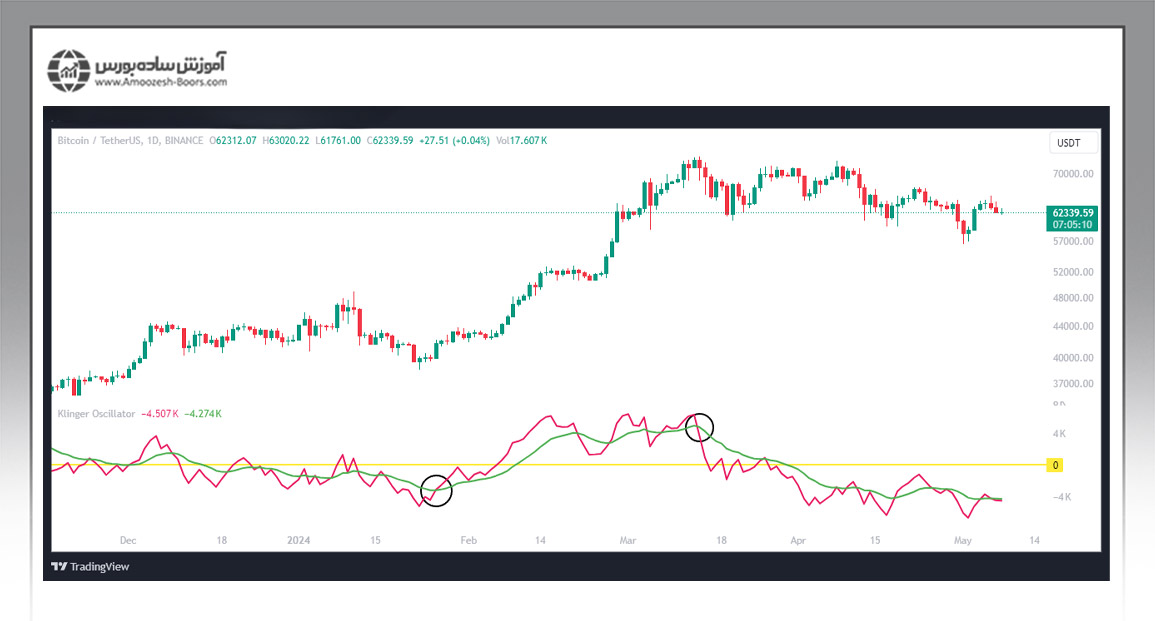1155x621 pixels.
Task: Click the Vol 17.607K volume readout
Action: [522, 141]
